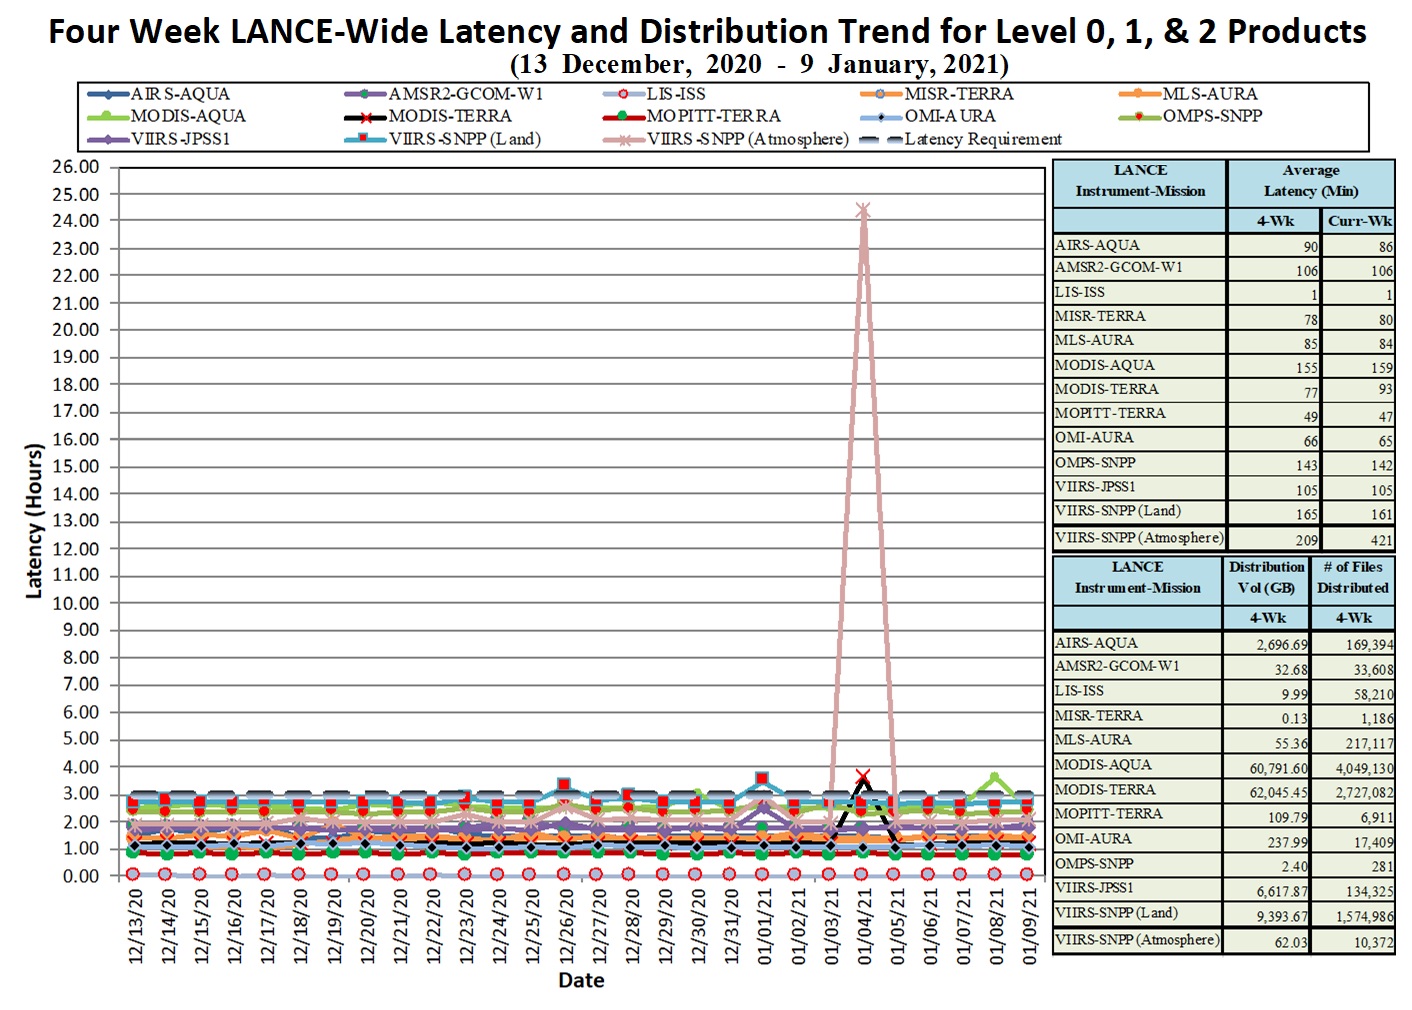This screenshot has width=1412, height=1010.
Task: Click the '24.00' y-axis label
Action: pos(76,221)
